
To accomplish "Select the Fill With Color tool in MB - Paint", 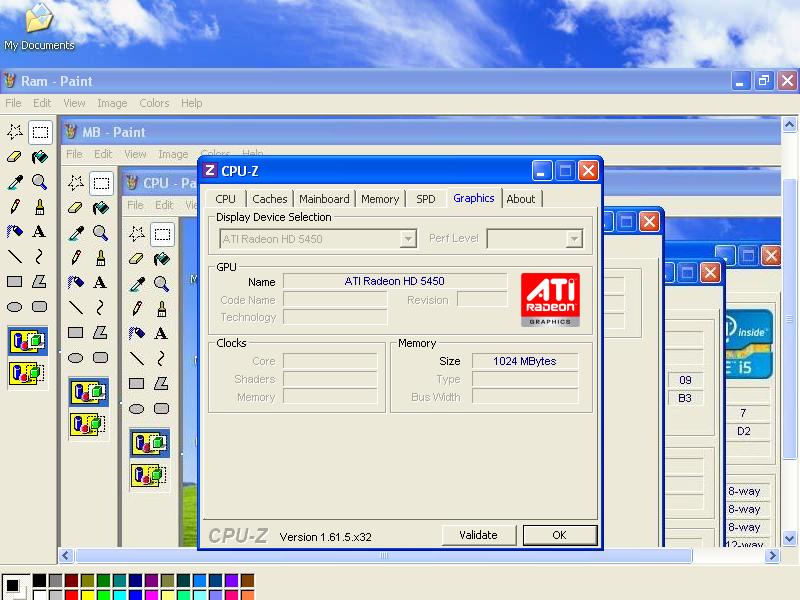I will [100, 208].
